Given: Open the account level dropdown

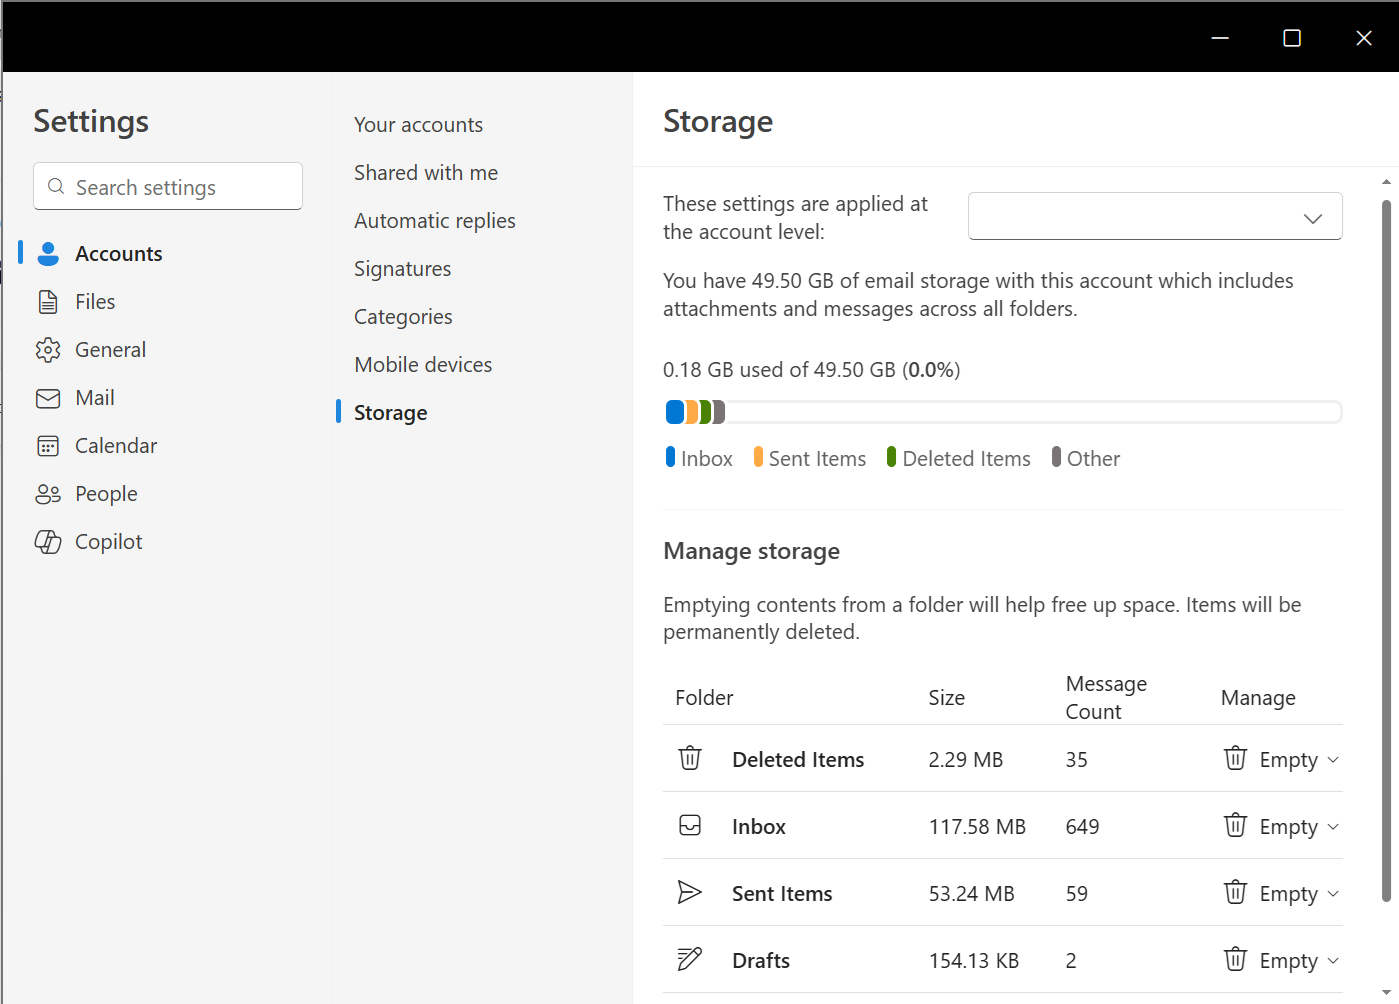Looking at the screenshot, I should click(x=1155, y=216).
